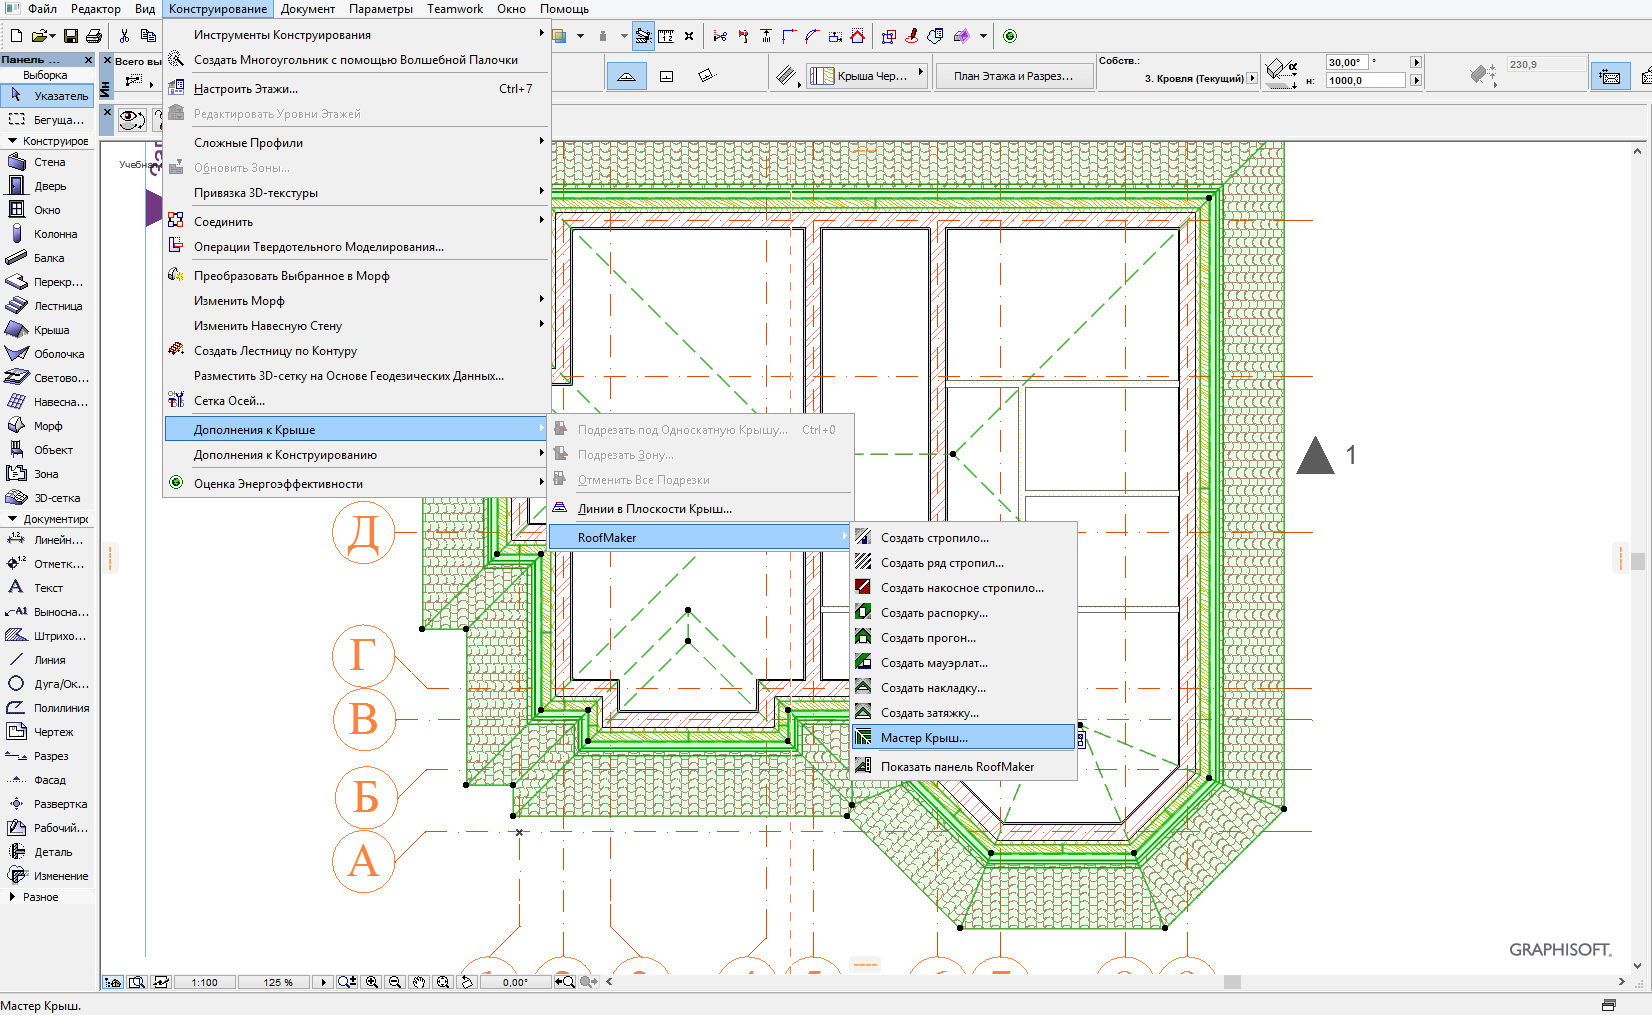
Task: Select the Зона (Zone) tool
Action: 47,474
